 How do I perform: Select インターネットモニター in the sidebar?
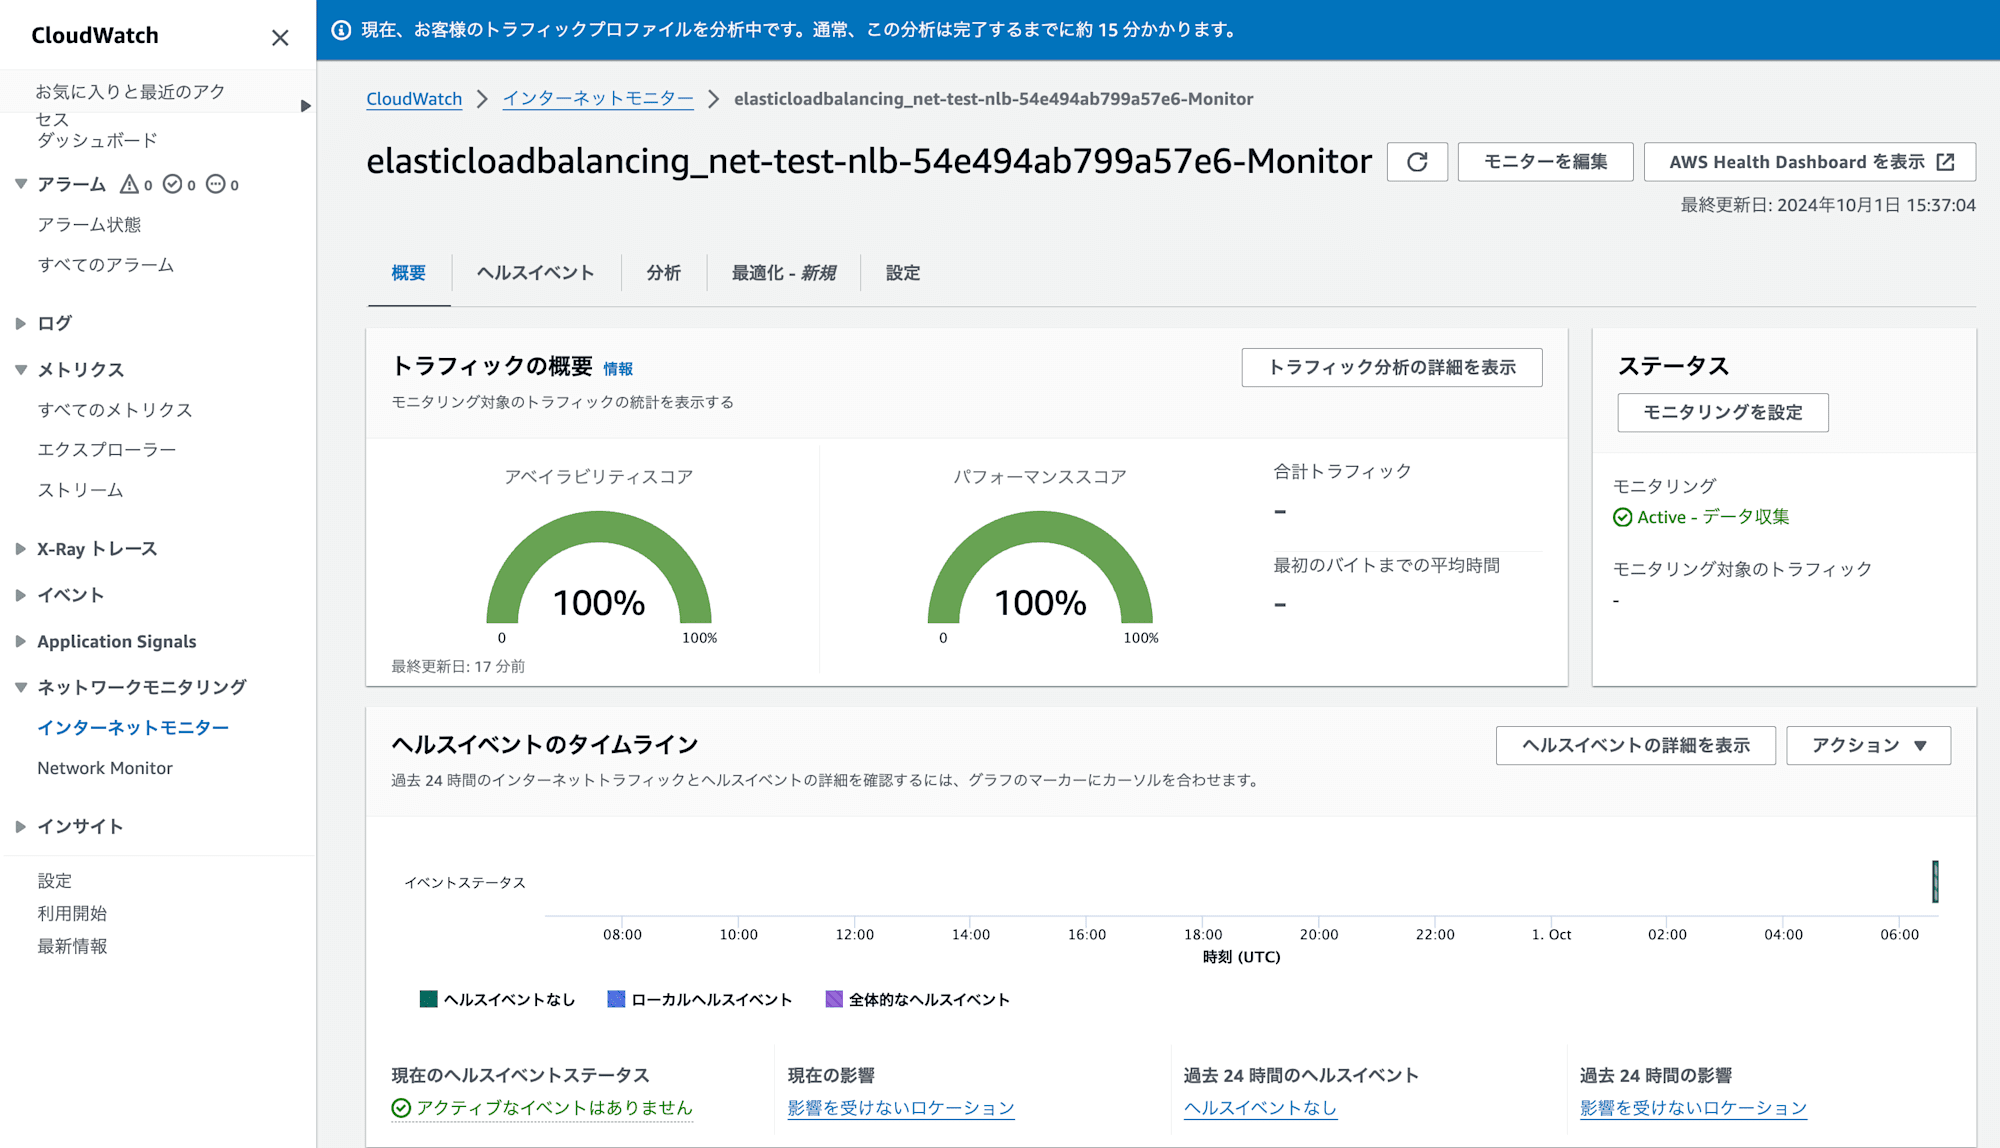[x=133, y=728]
